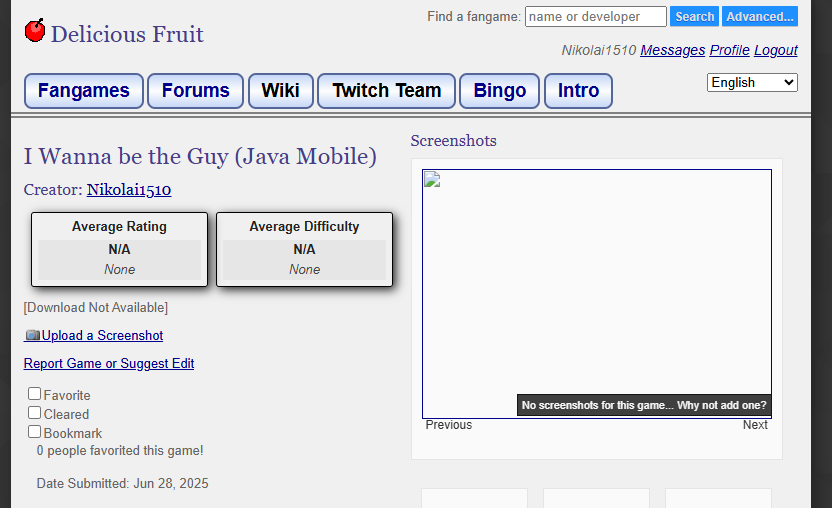Viewport: 832px width, 508px height.
Task: Click the 'I Wanna be the Guy (Java Mobile)' title
Action: [x=200, y=157]
